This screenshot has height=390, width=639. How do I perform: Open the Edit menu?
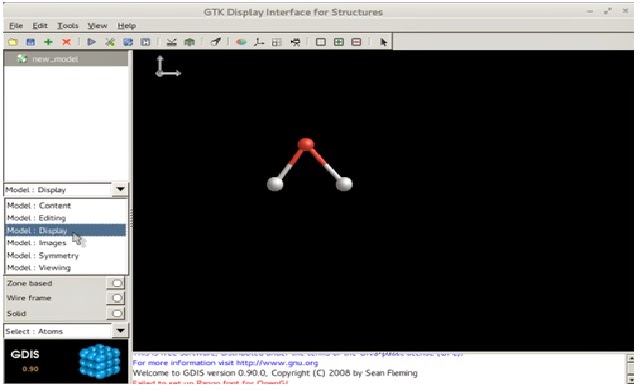point(40,26)
